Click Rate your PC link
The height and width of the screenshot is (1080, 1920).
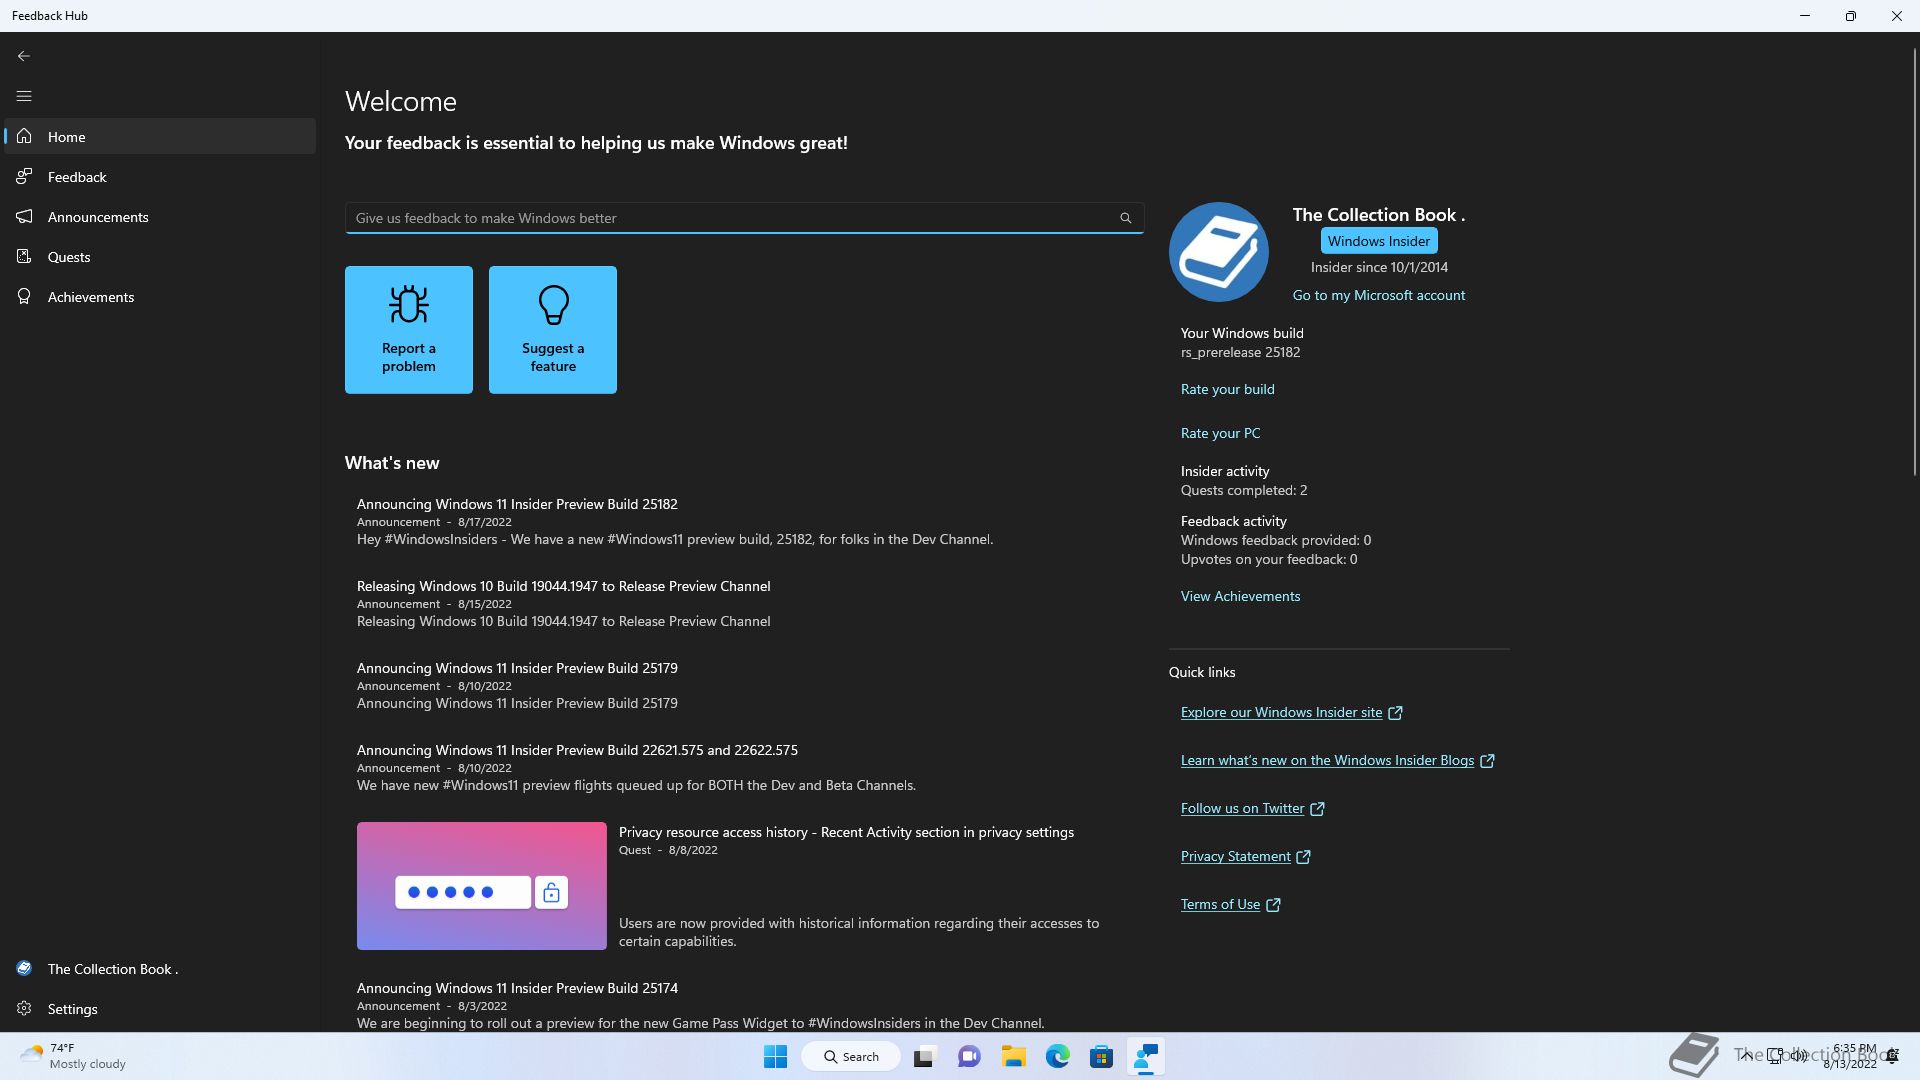pos(1220,433)
